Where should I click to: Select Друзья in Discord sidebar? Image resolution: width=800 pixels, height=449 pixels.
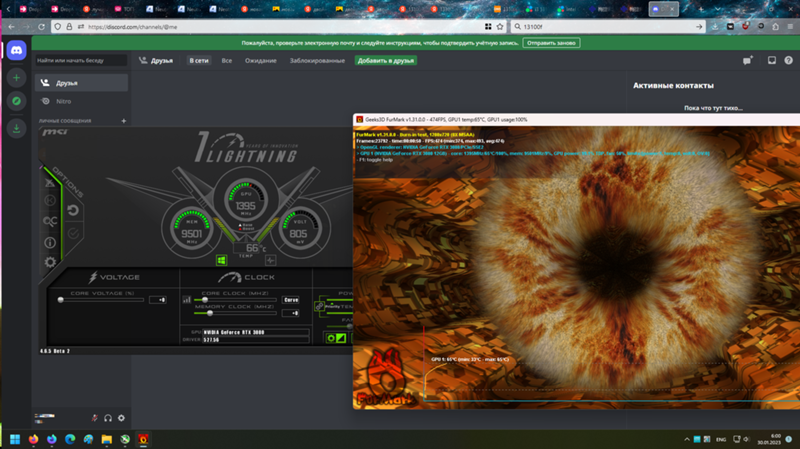[81, 83]
